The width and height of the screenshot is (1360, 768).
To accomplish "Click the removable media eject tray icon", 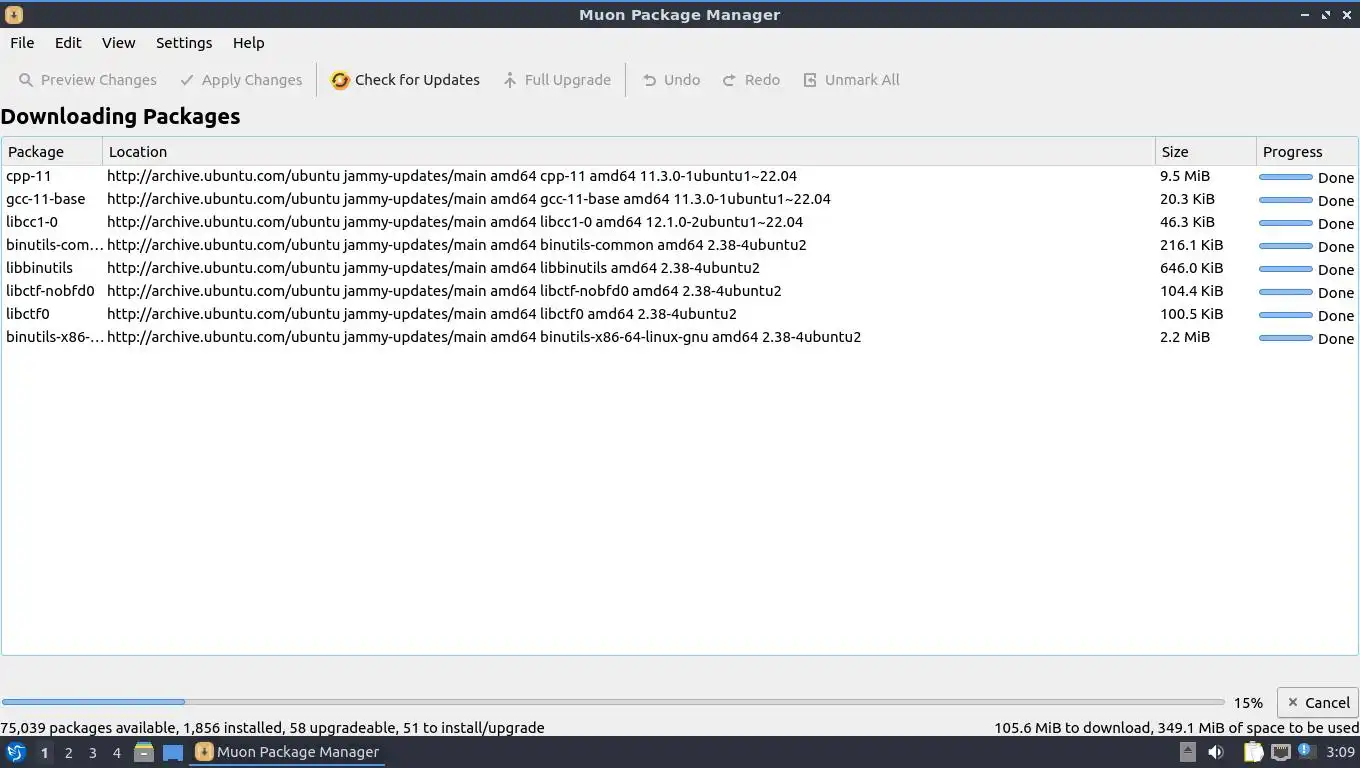I will pos(1187,752).
